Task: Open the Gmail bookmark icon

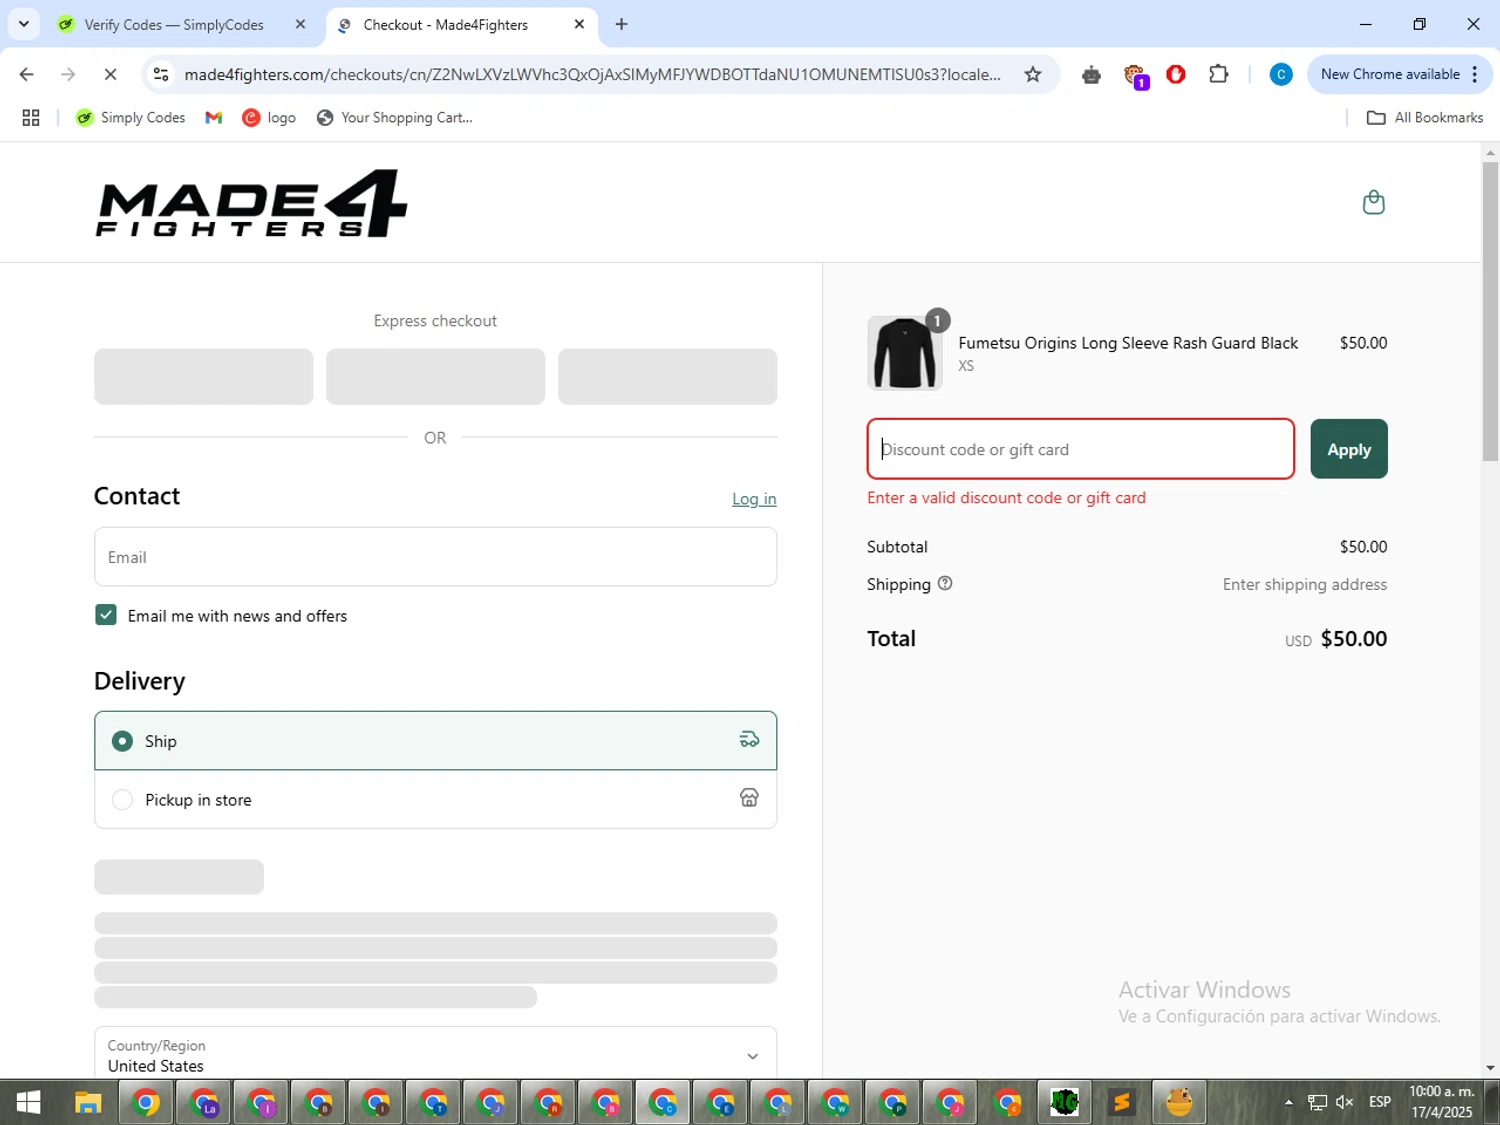Action: 213,118
